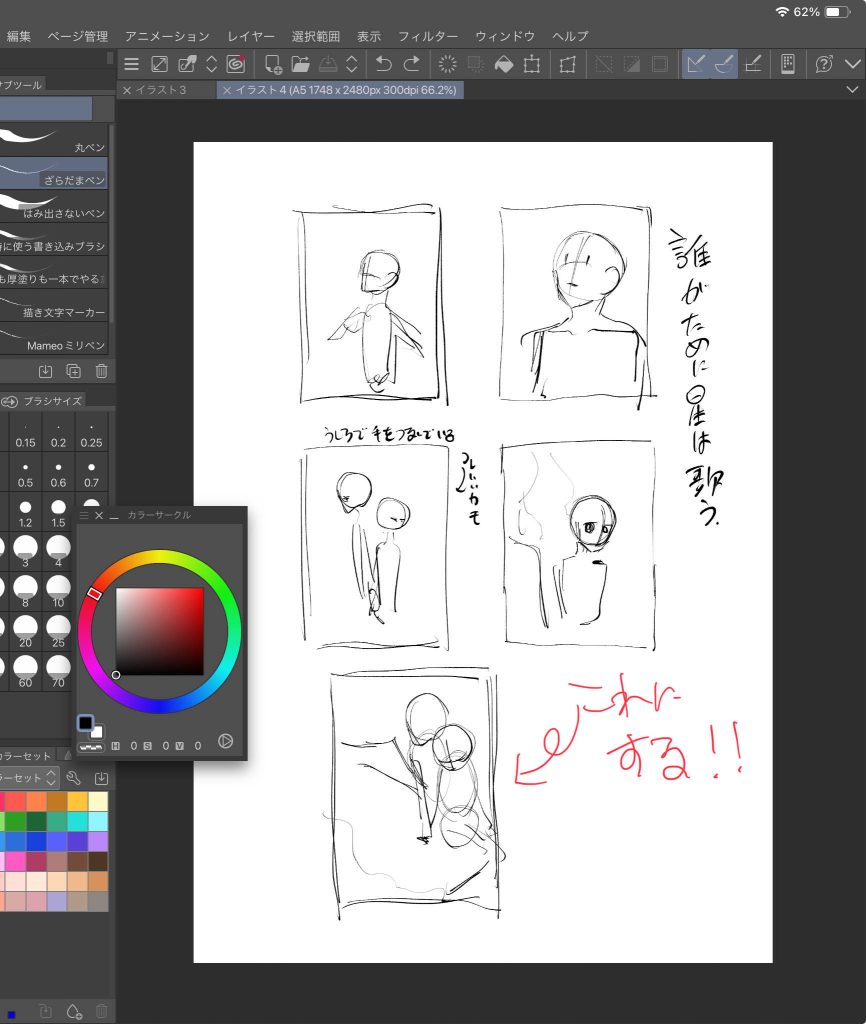Expand the canvas tab list chevron

(852, 90)
